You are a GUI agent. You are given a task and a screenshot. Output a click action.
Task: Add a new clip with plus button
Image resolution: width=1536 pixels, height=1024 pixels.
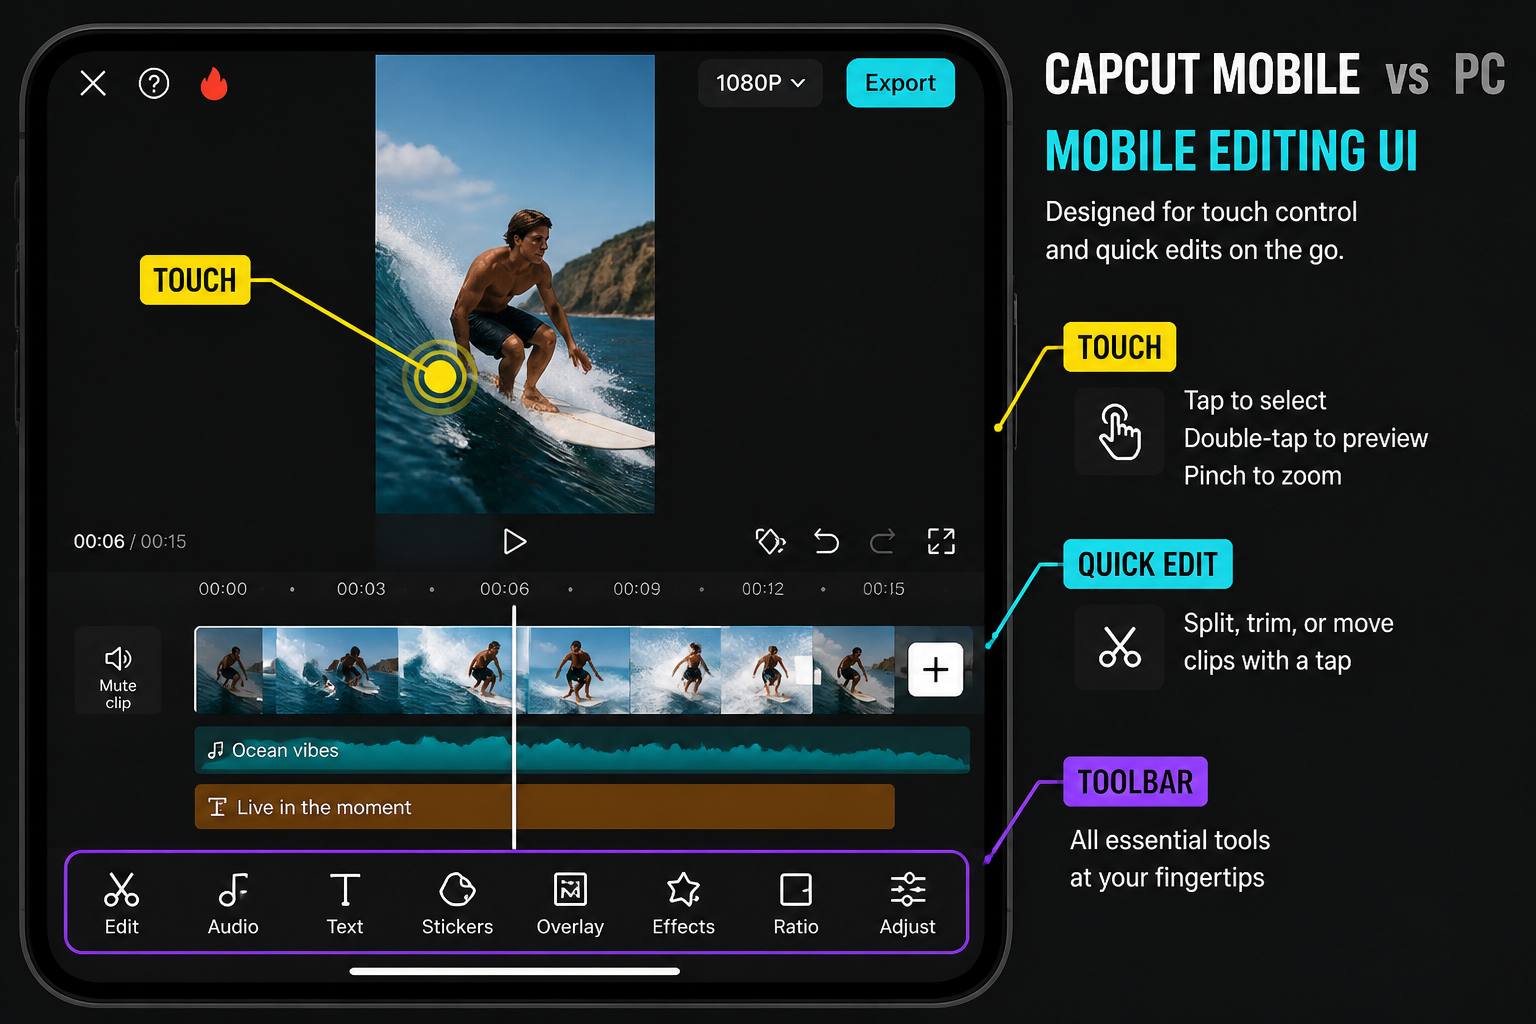click(x=935, y=669)
